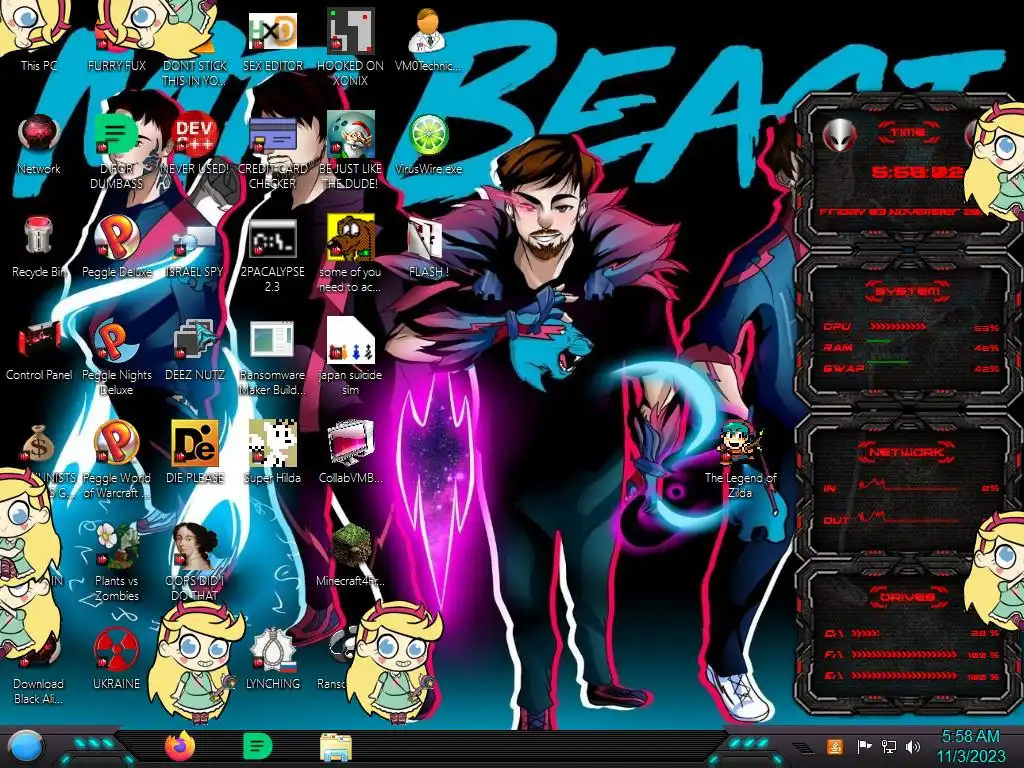Image resolution: width=1024 pixels, height=768 pixels.
Task: Open the network tray icon
Action: 888,746
